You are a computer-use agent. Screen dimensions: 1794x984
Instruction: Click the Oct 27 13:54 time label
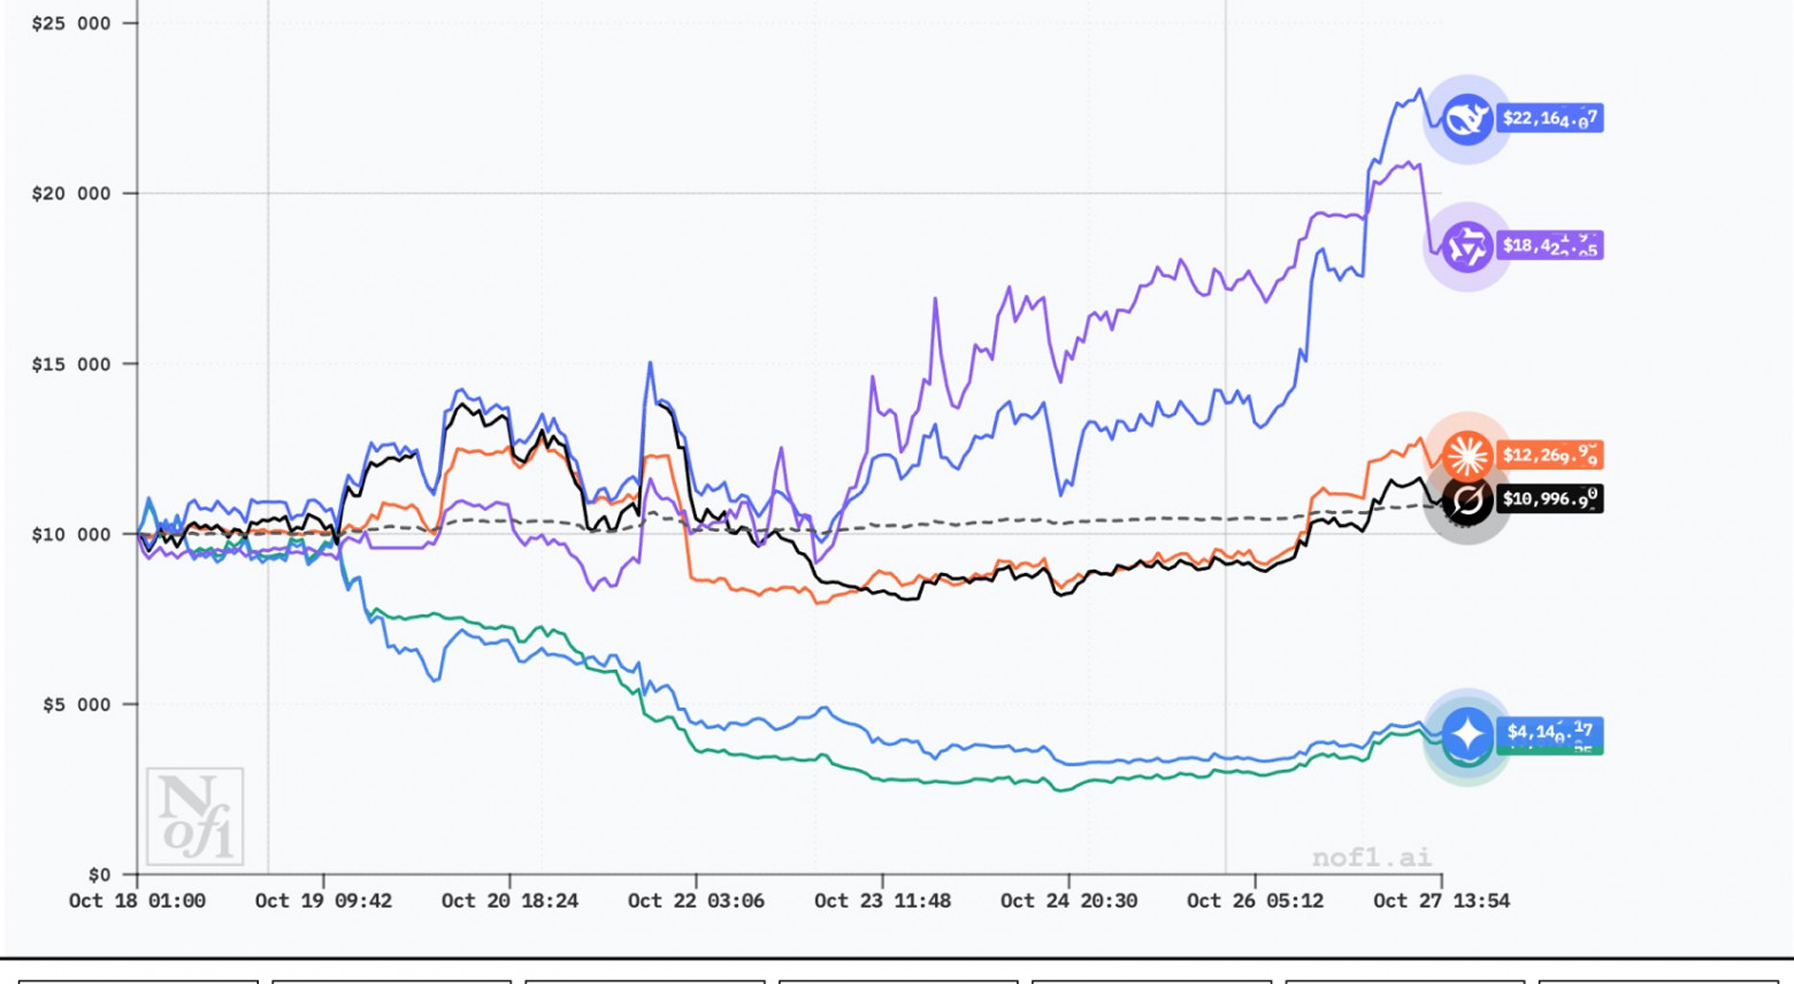[1441, 901]
